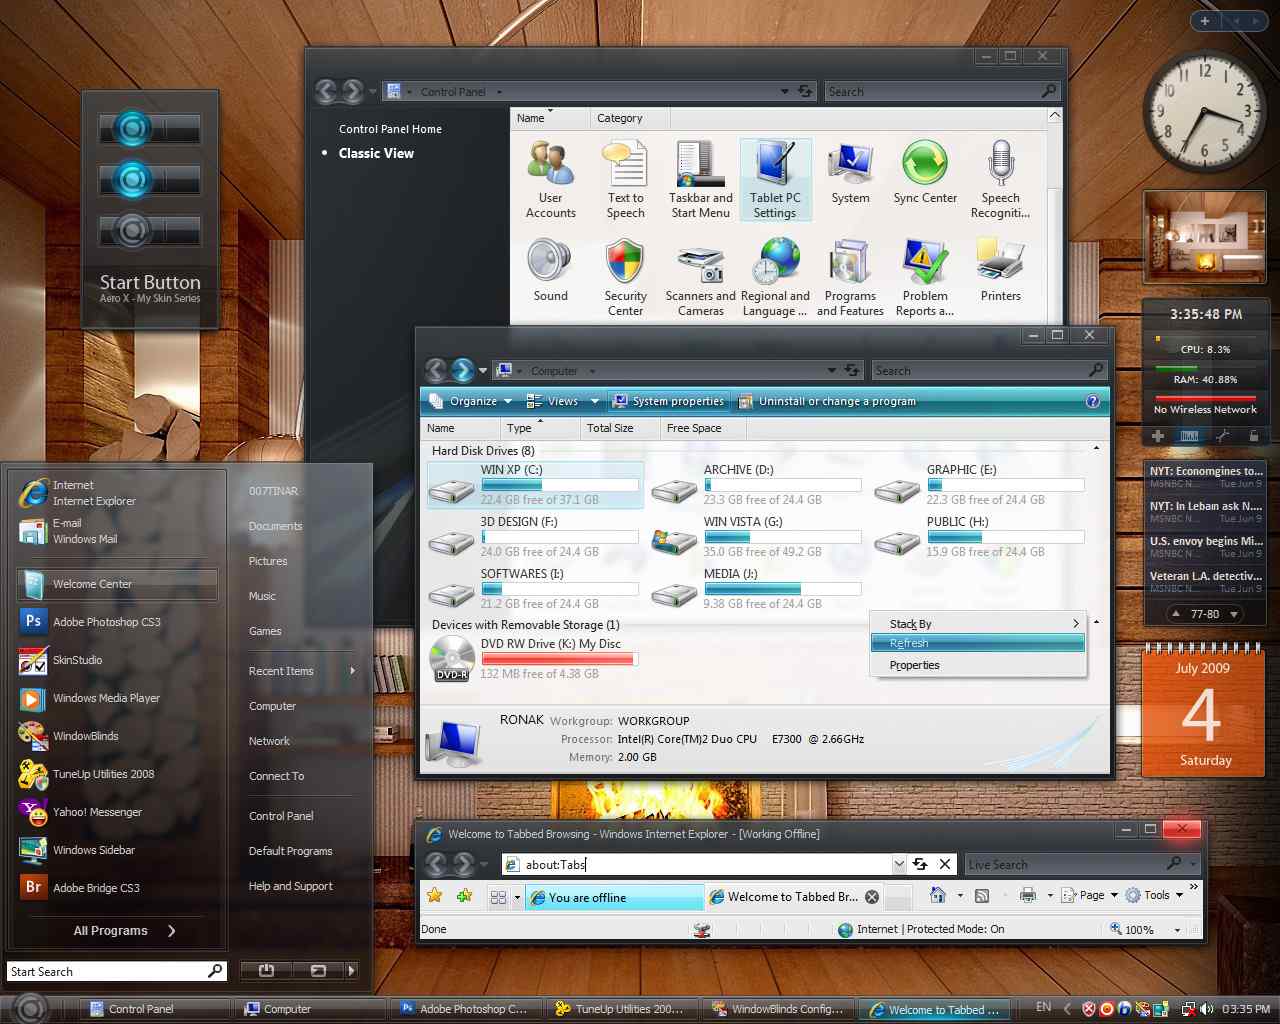The height and width of the screenshot is (1024, 1280).
Task: Click Add to Favorites icon in IE
Action: [464, 895]
